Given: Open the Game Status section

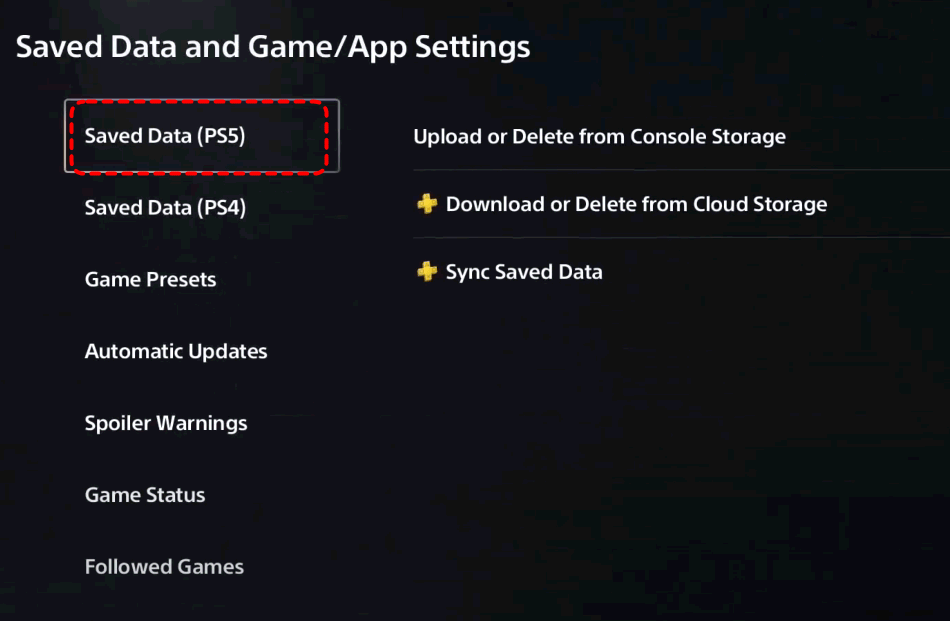Looking at the screenshot, I should click(145, 495).
